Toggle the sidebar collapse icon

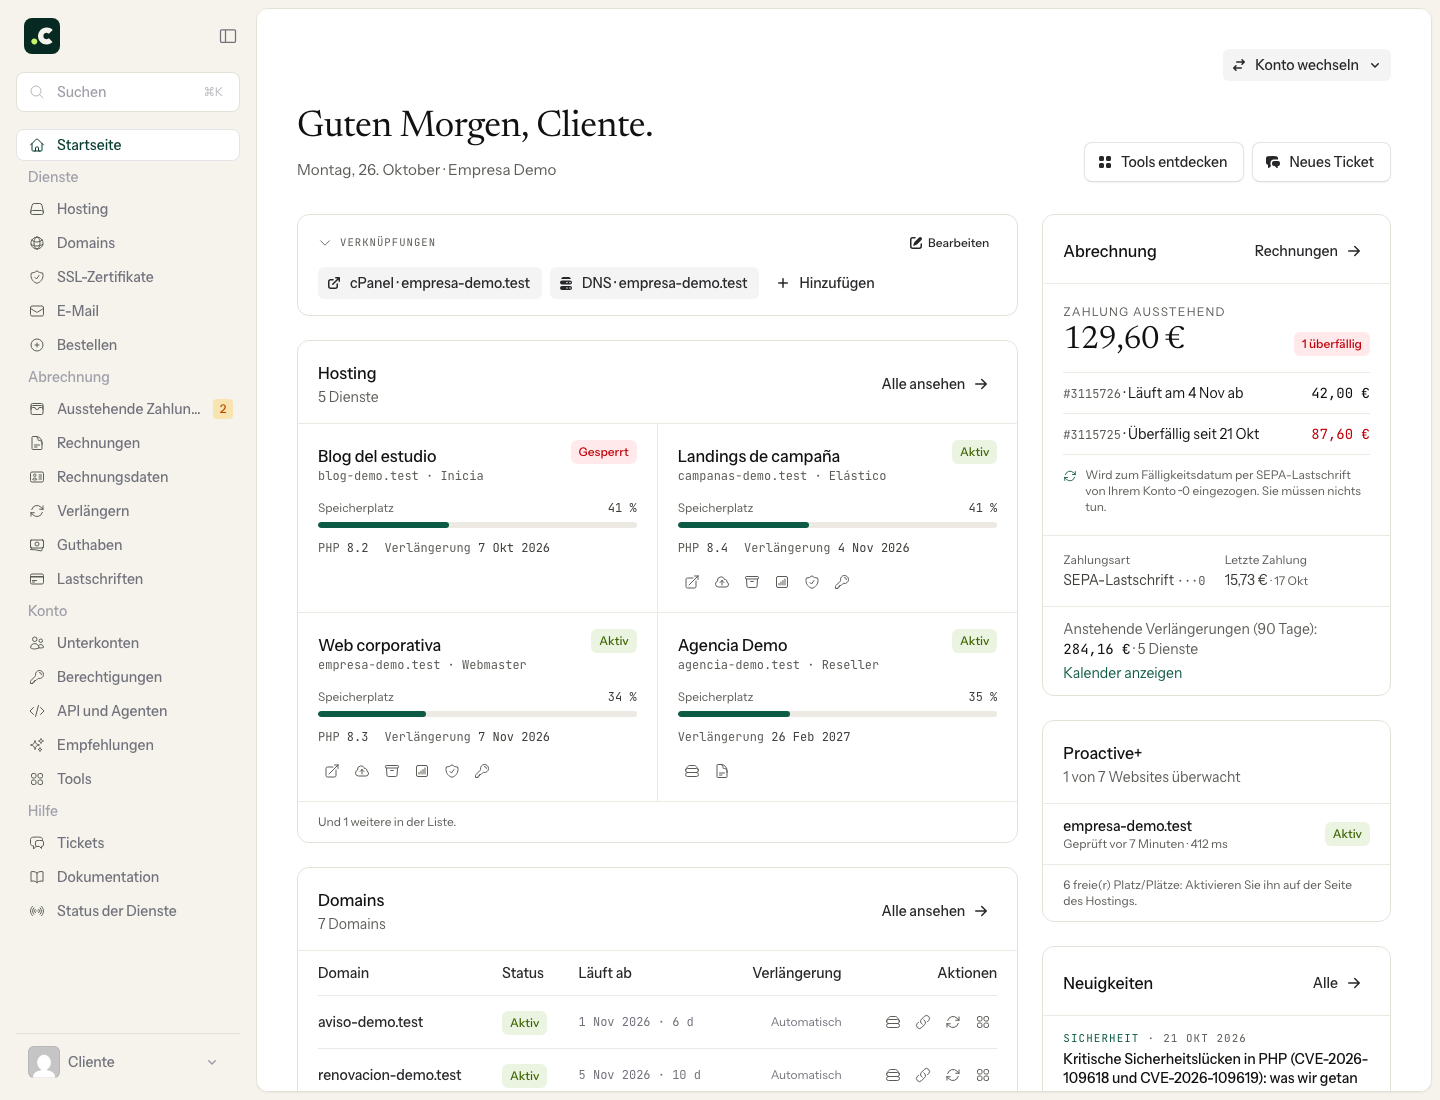click(228, 36)
